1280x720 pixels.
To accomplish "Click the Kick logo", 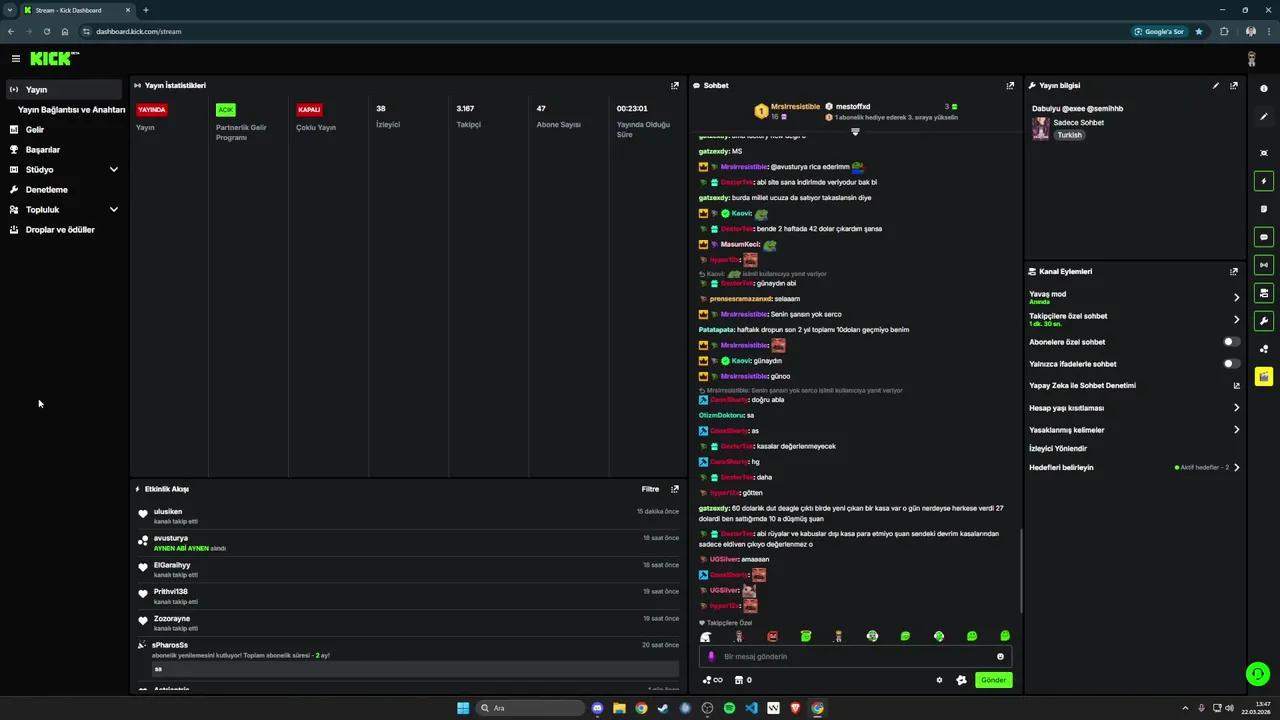I will coord(54,59).
